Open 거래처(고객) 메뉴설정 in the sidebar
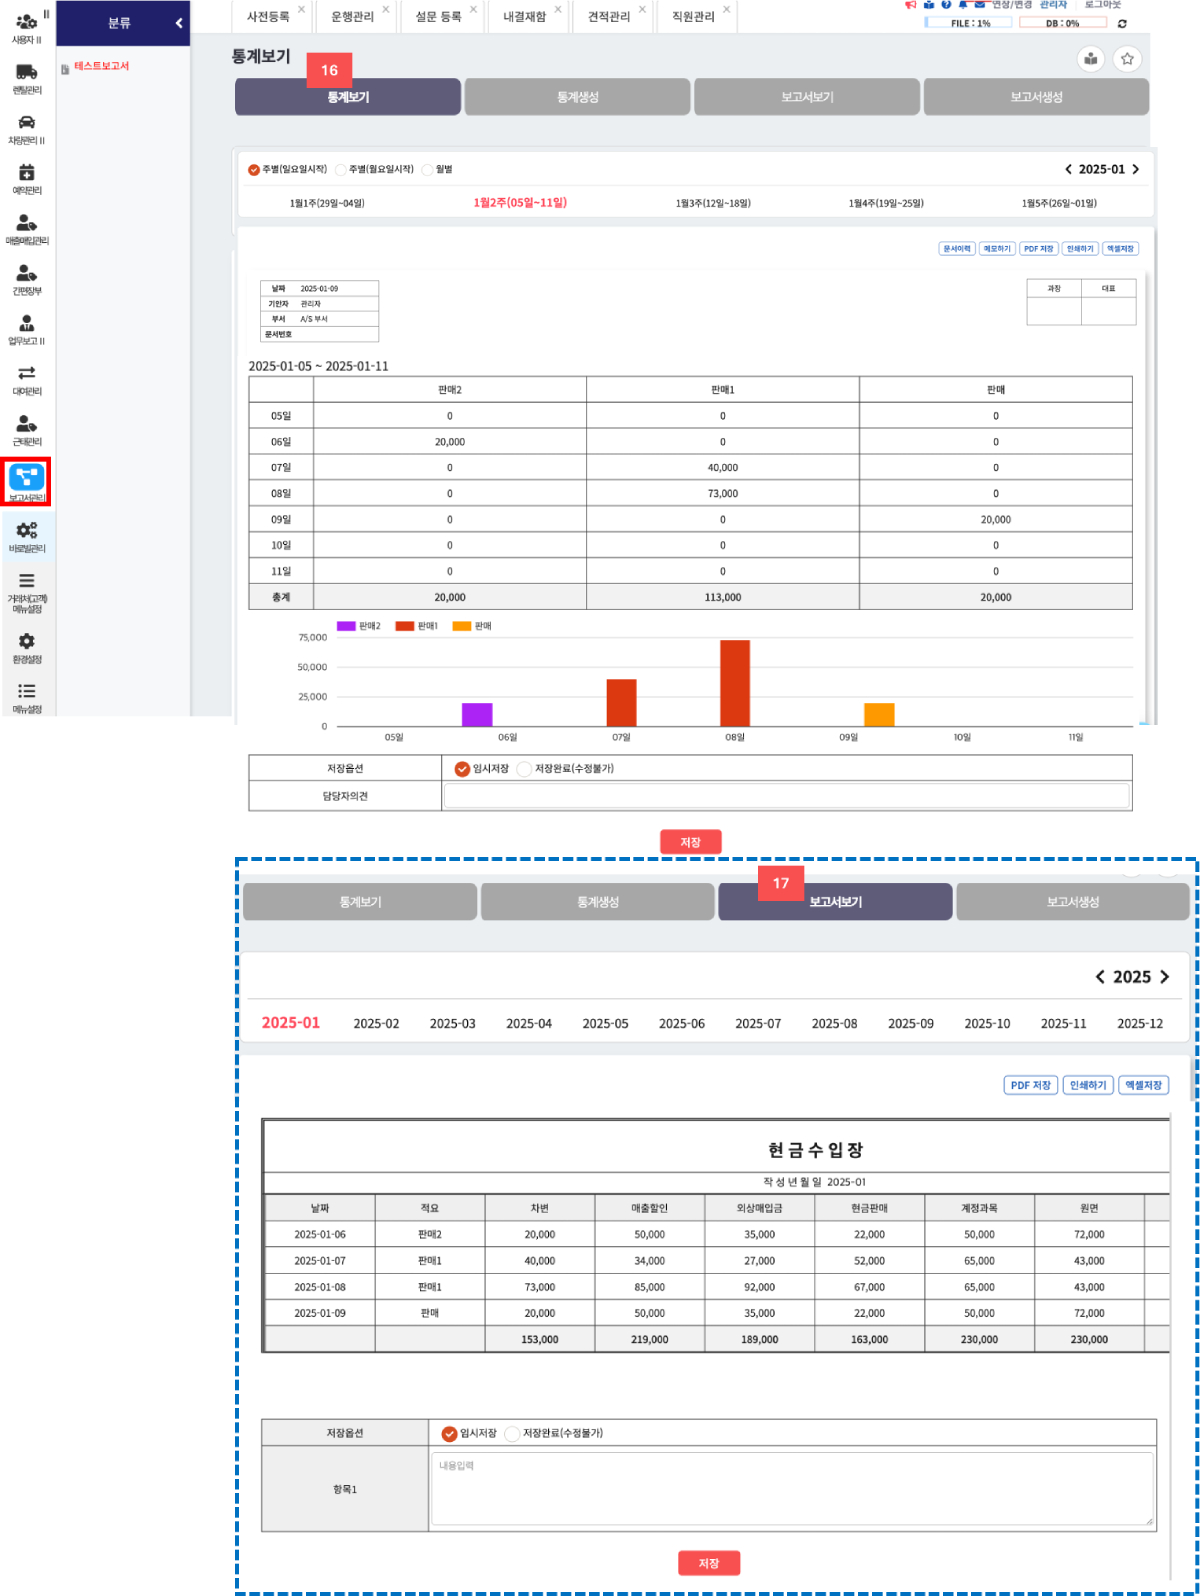Screen dimensions: 1200x1596 [27, 592]
